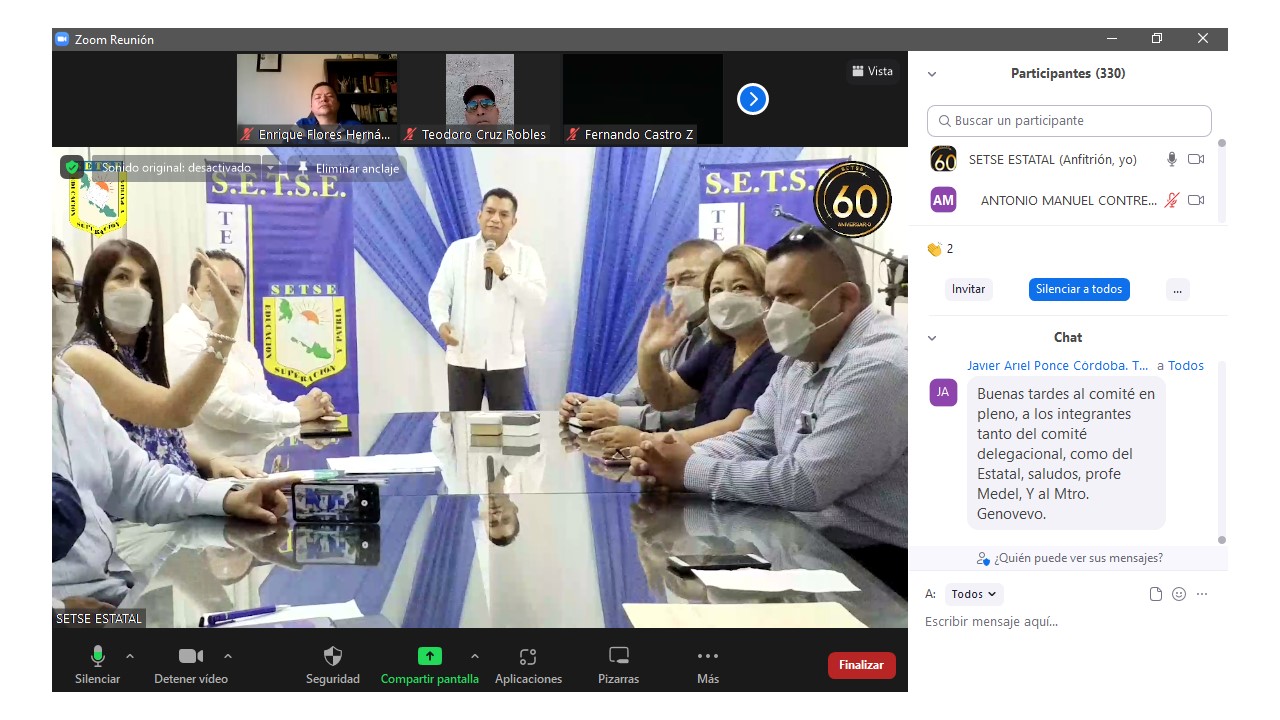Click SETSE ESTATAL name label on video

coord(99,619)
